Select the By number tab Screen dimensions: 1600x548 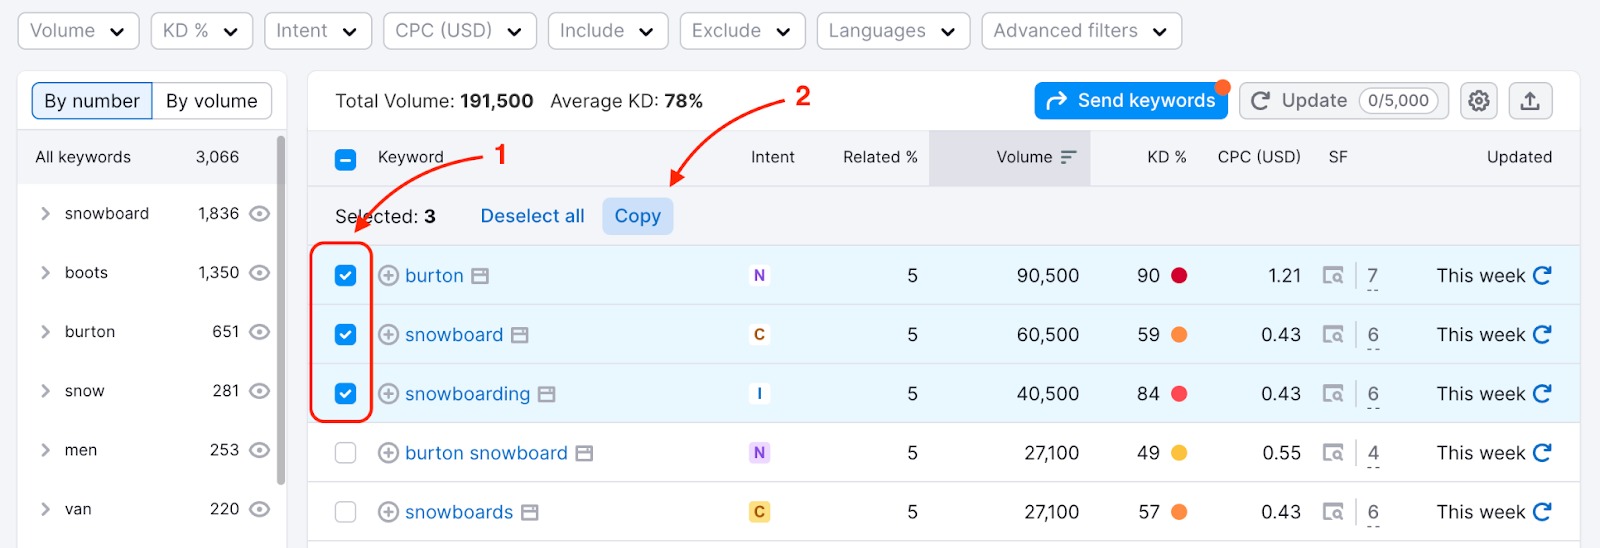[92, 101]
